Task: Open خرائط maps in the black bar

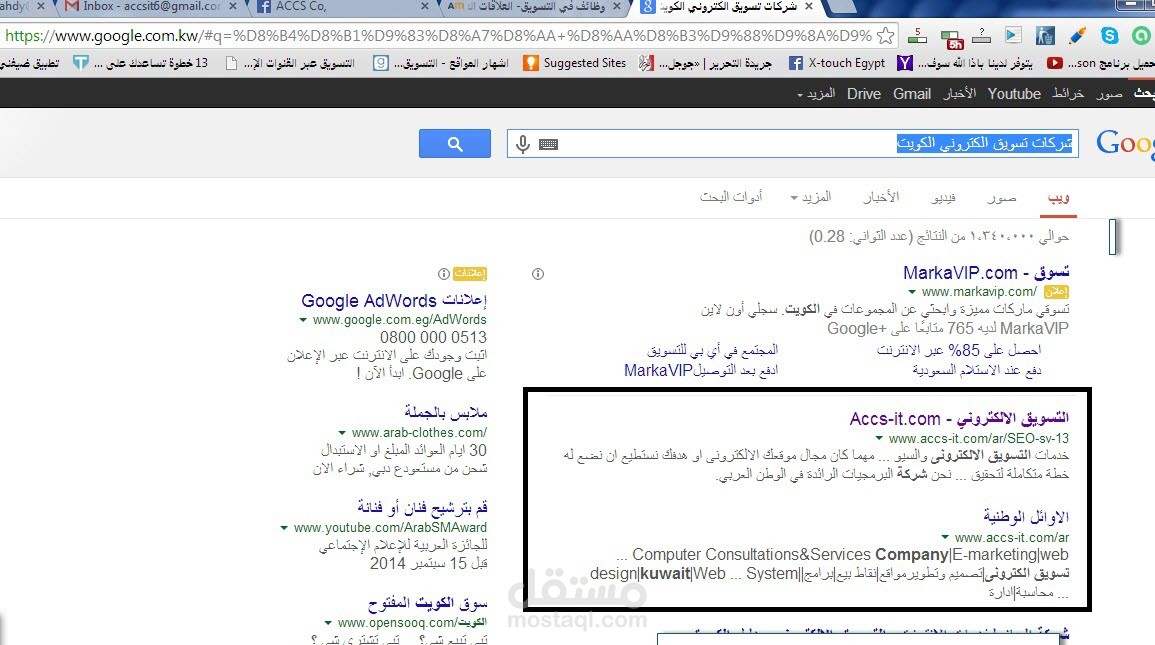Action: coord(1068,94)
